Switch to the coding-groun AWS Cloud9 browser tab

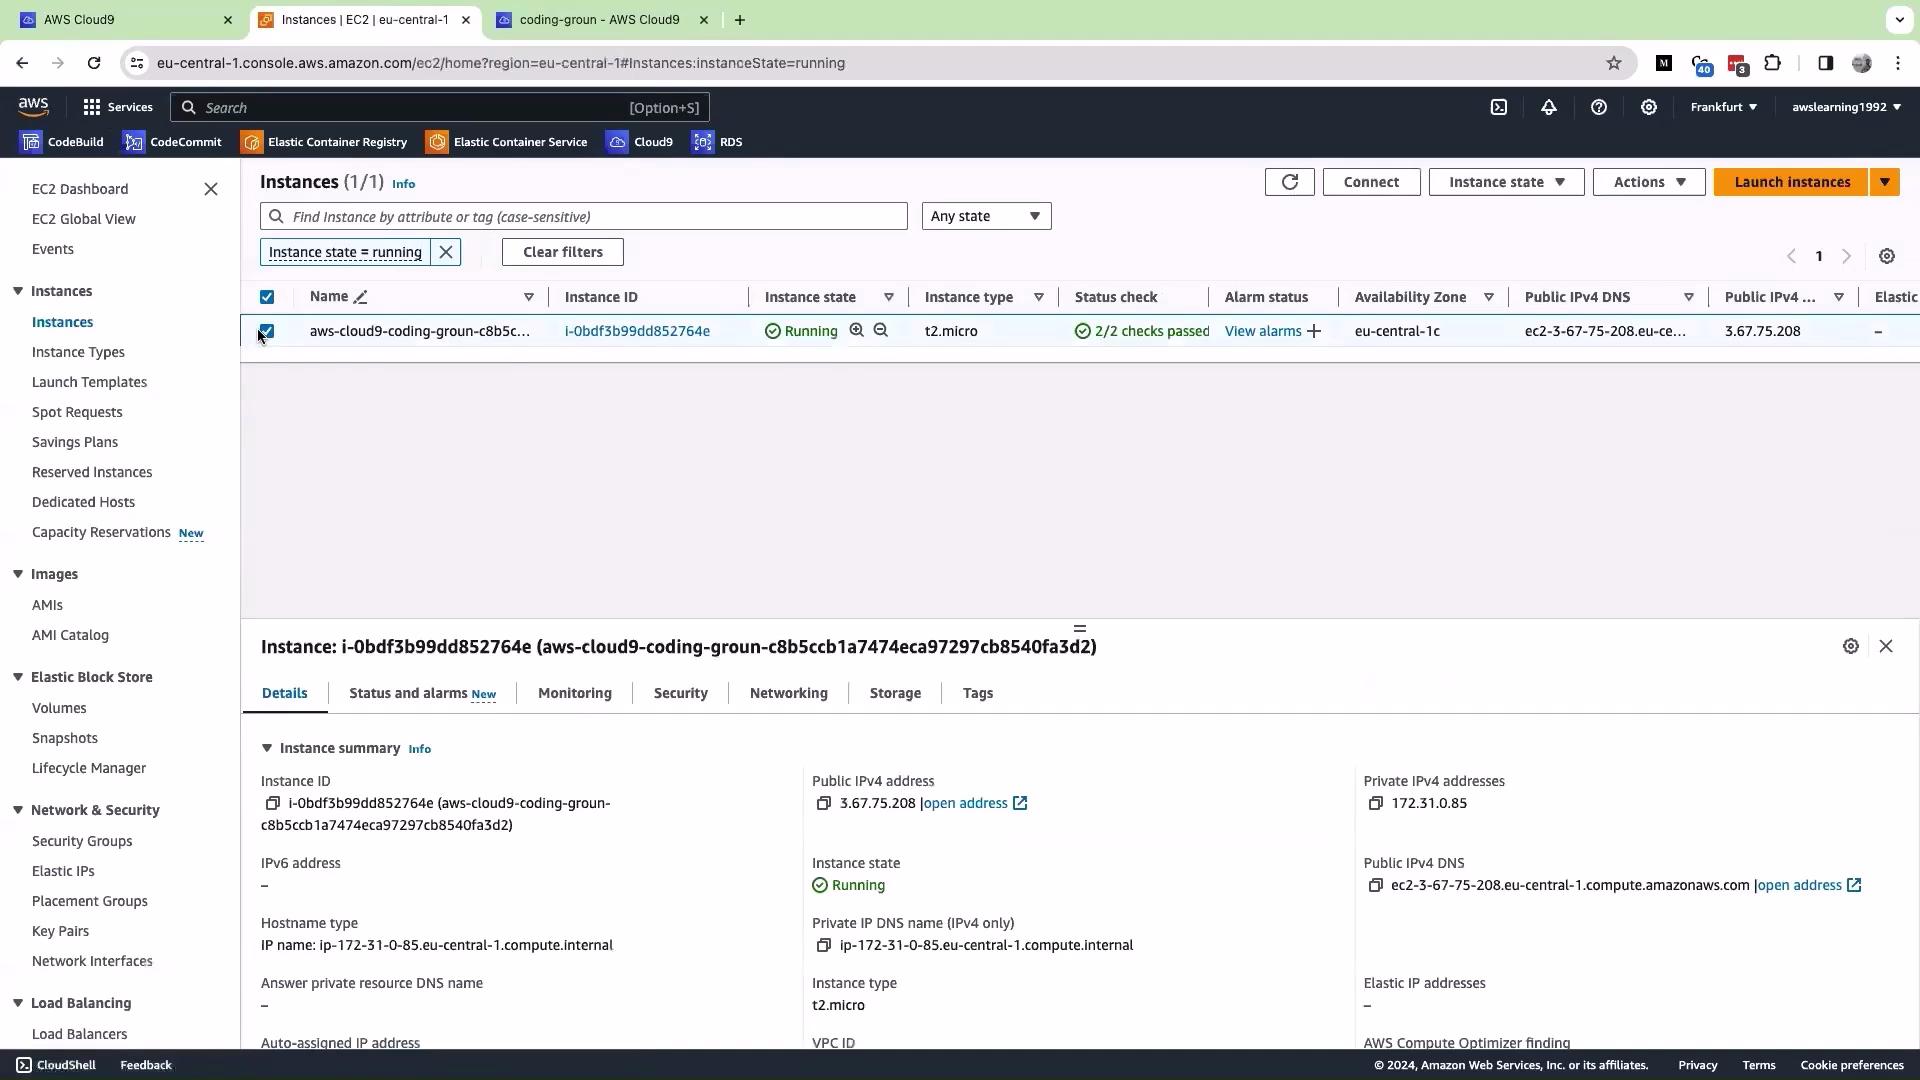[600, 20]
